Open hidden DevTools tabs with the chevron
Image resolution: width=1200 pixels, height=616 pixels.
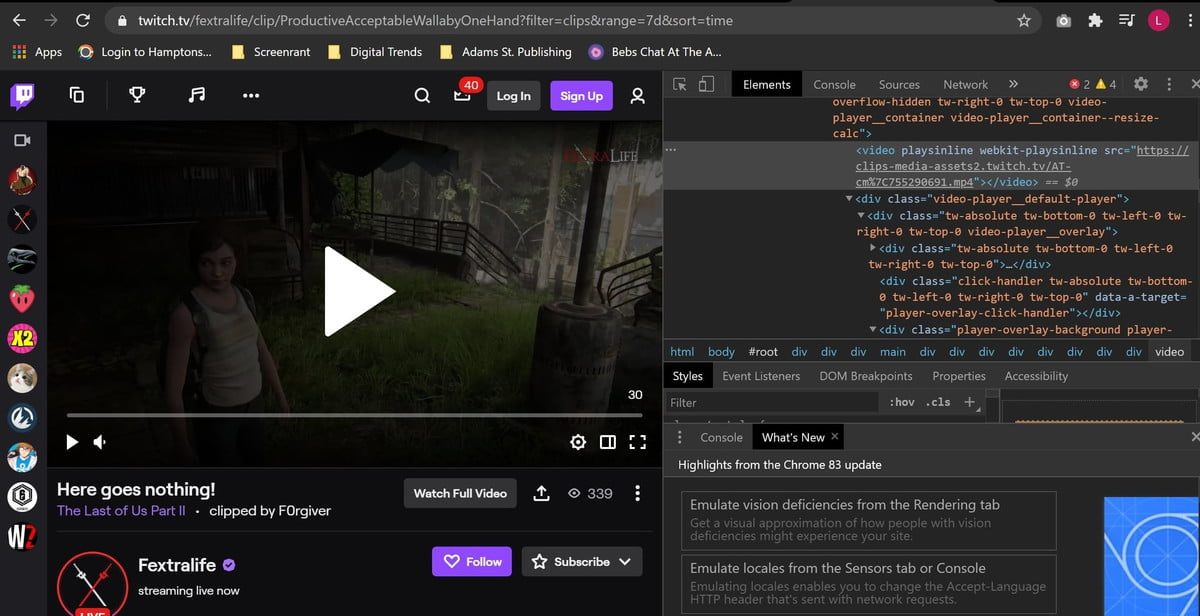[1013, 84]
